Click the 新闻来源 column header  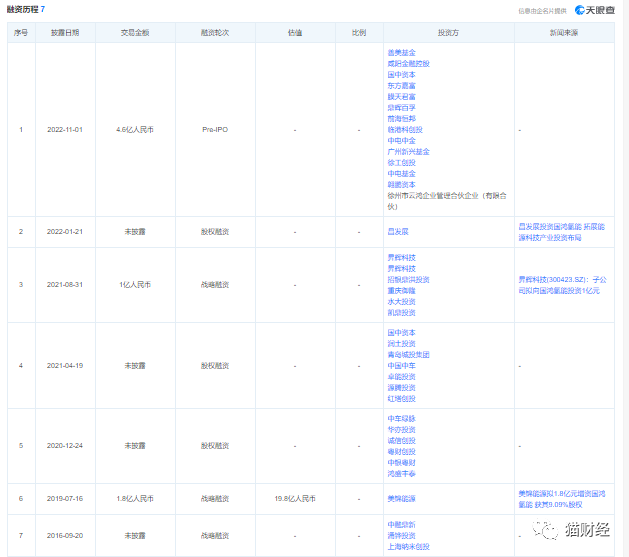point(564,32)
